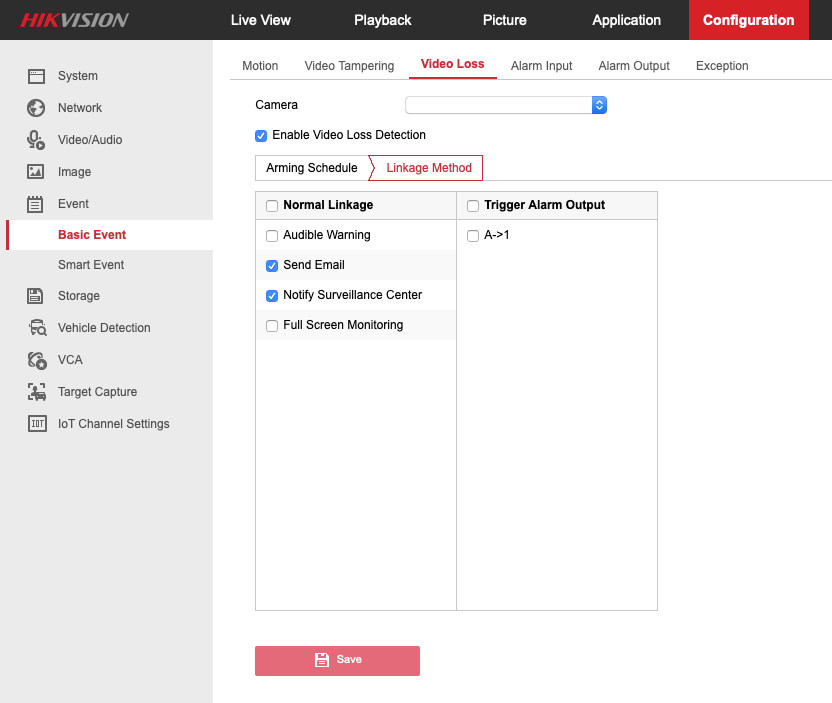
Task: Open the Playback top menu
Action: pyautogui.click(x=382, y=20)
